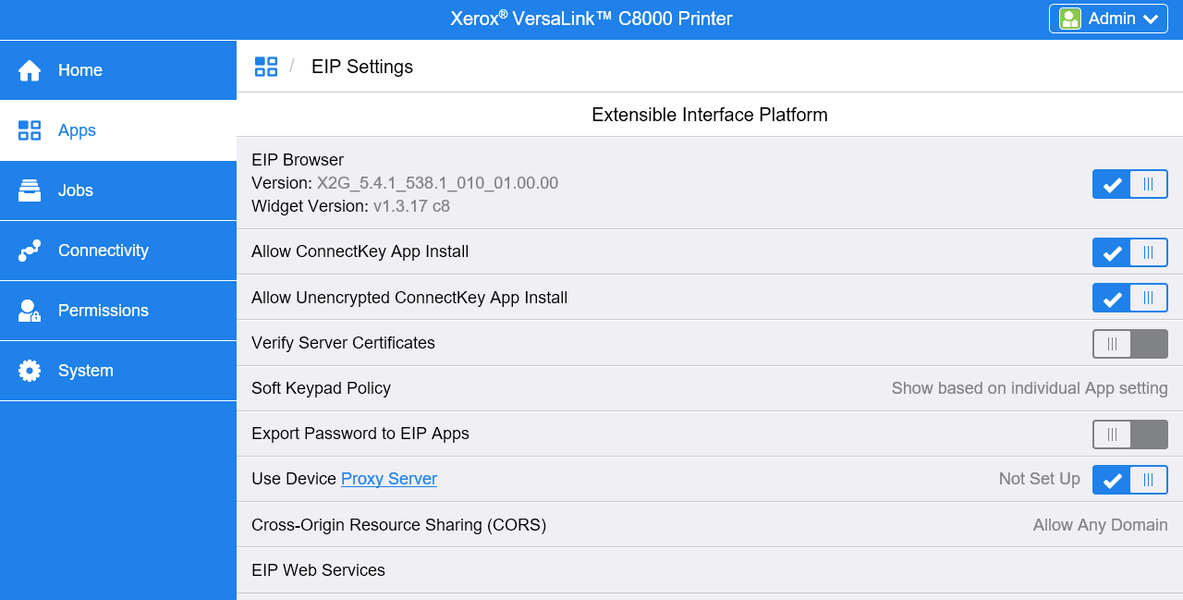Click the Jobs tray icon in sidebar
1183x600 pixels.
click(30, 190)
